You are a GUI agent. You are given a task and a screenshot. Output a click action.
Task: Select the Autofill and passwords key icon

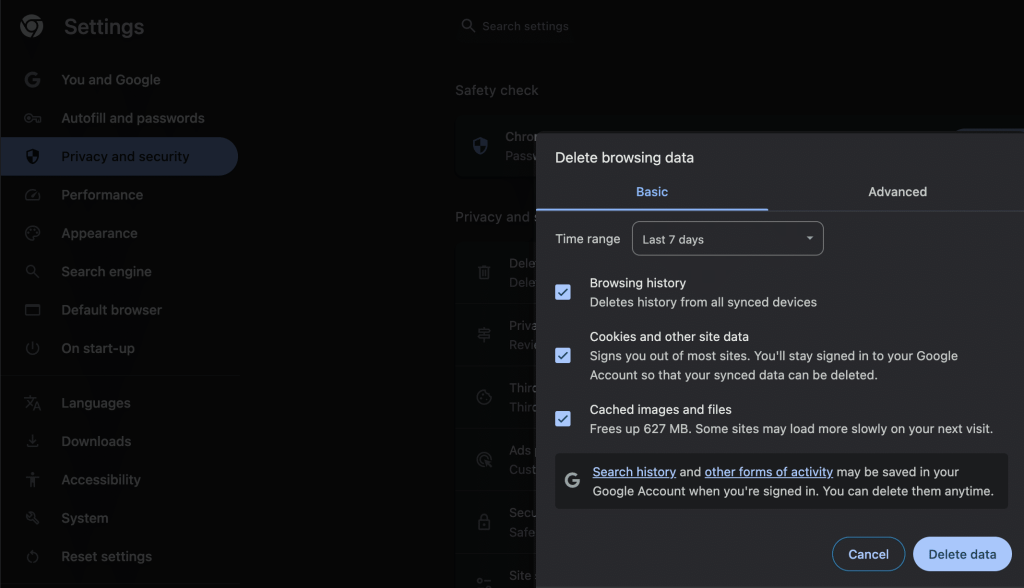tap(33, 118)
